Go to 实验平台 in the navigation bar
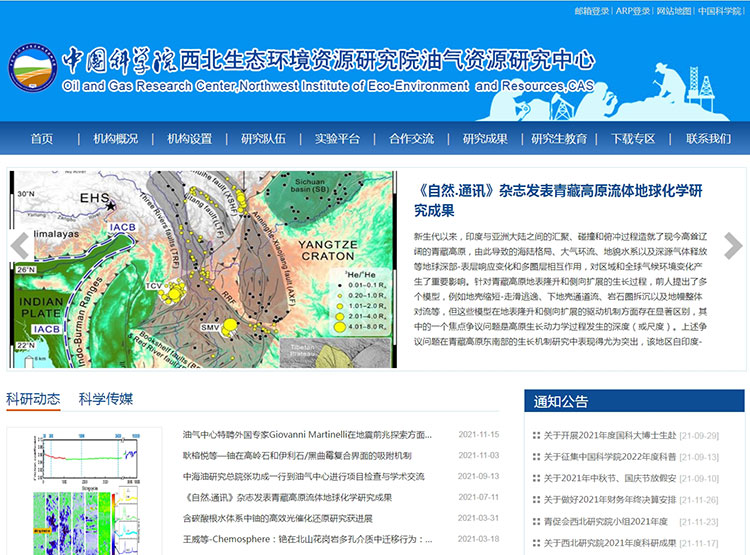Viewport: 750px width, 555px height. click(x=337, y=139)
